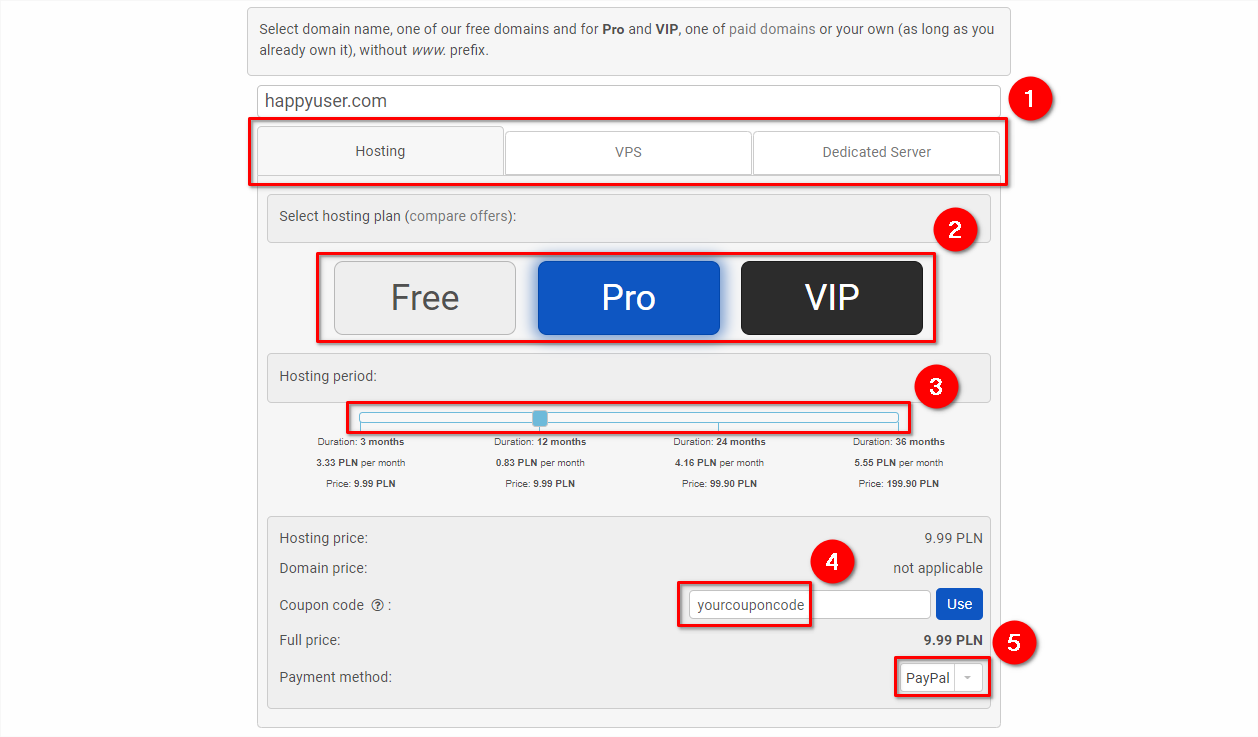Open the VPS tab
This screenshot has width=1258, height=737.
(628, 153)
